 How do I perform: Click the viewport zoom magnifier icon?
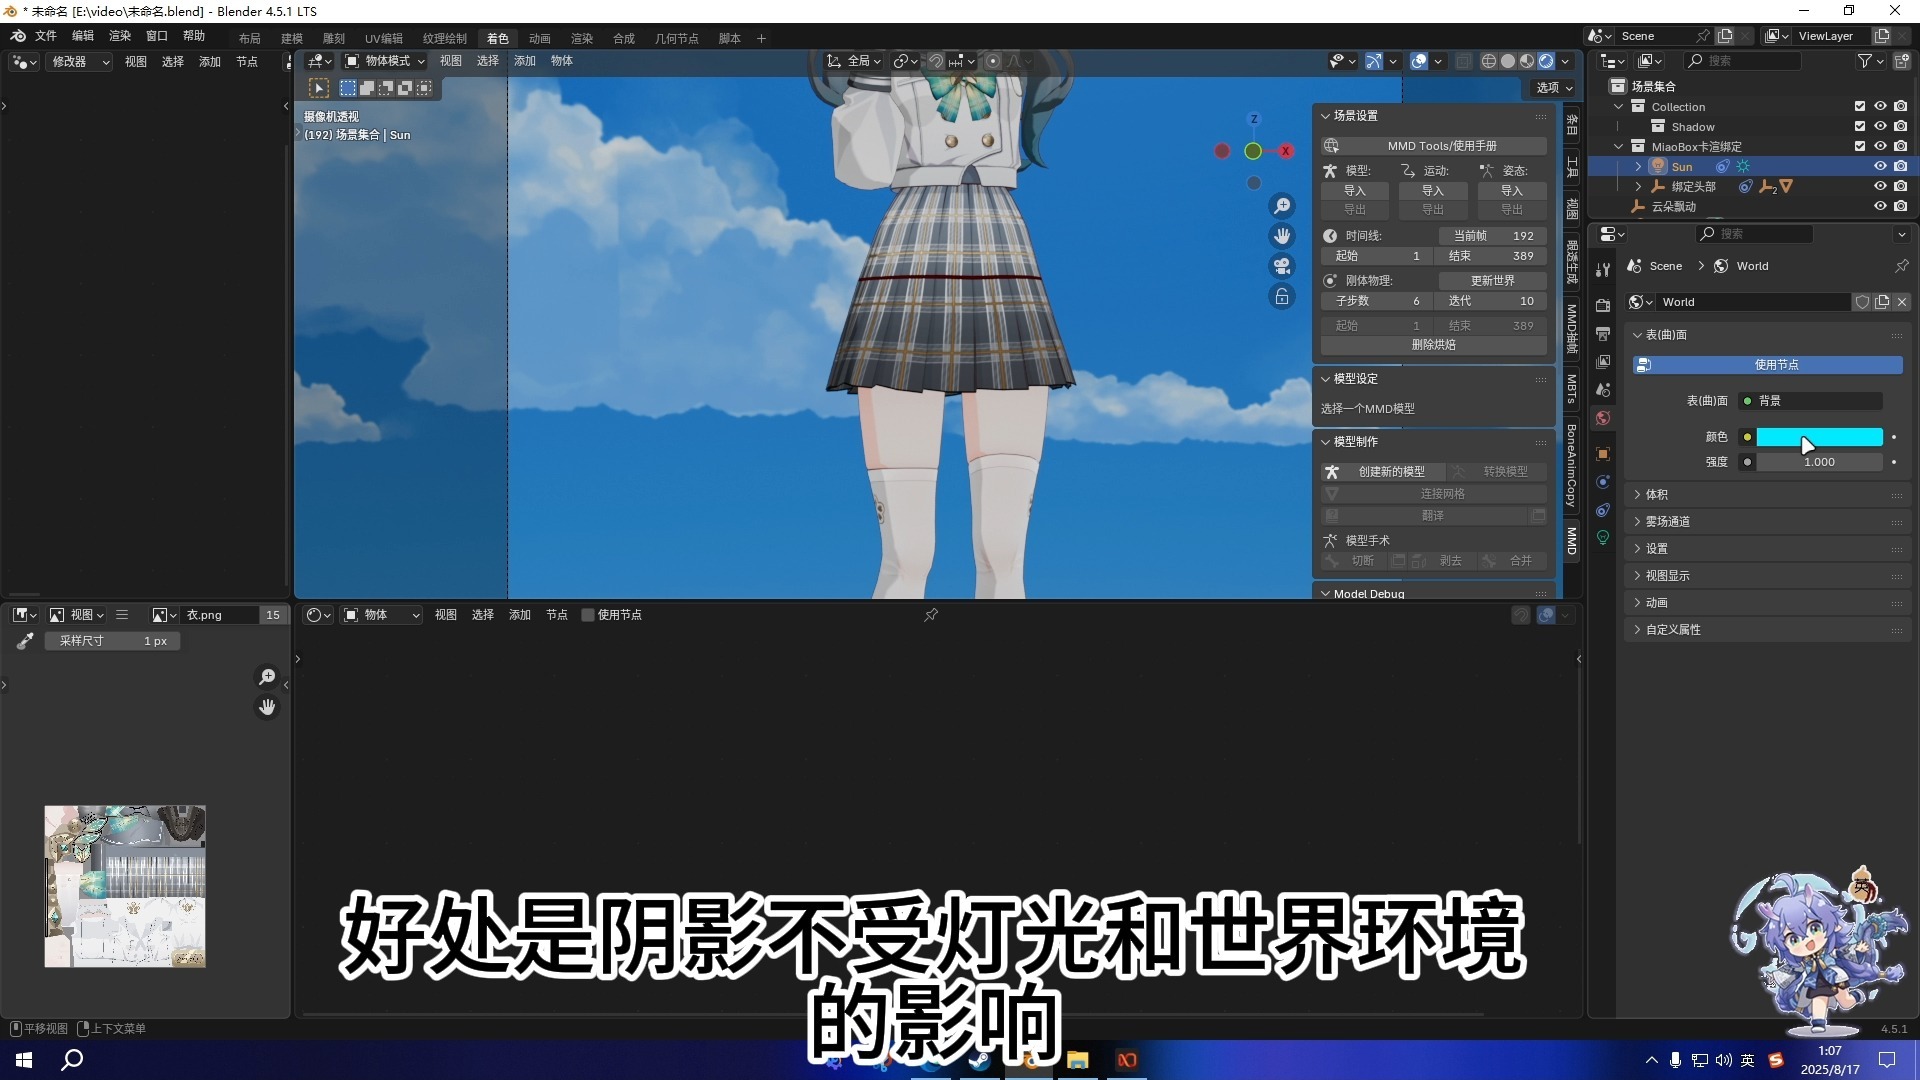(x=1282, y=206)
